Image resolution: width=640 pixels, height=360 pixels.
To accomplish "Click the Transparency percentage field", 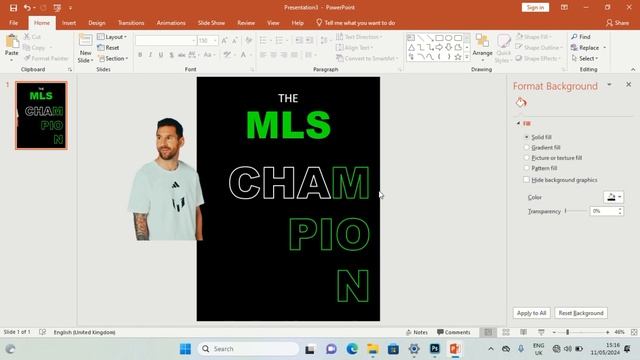I will point(604,211).
